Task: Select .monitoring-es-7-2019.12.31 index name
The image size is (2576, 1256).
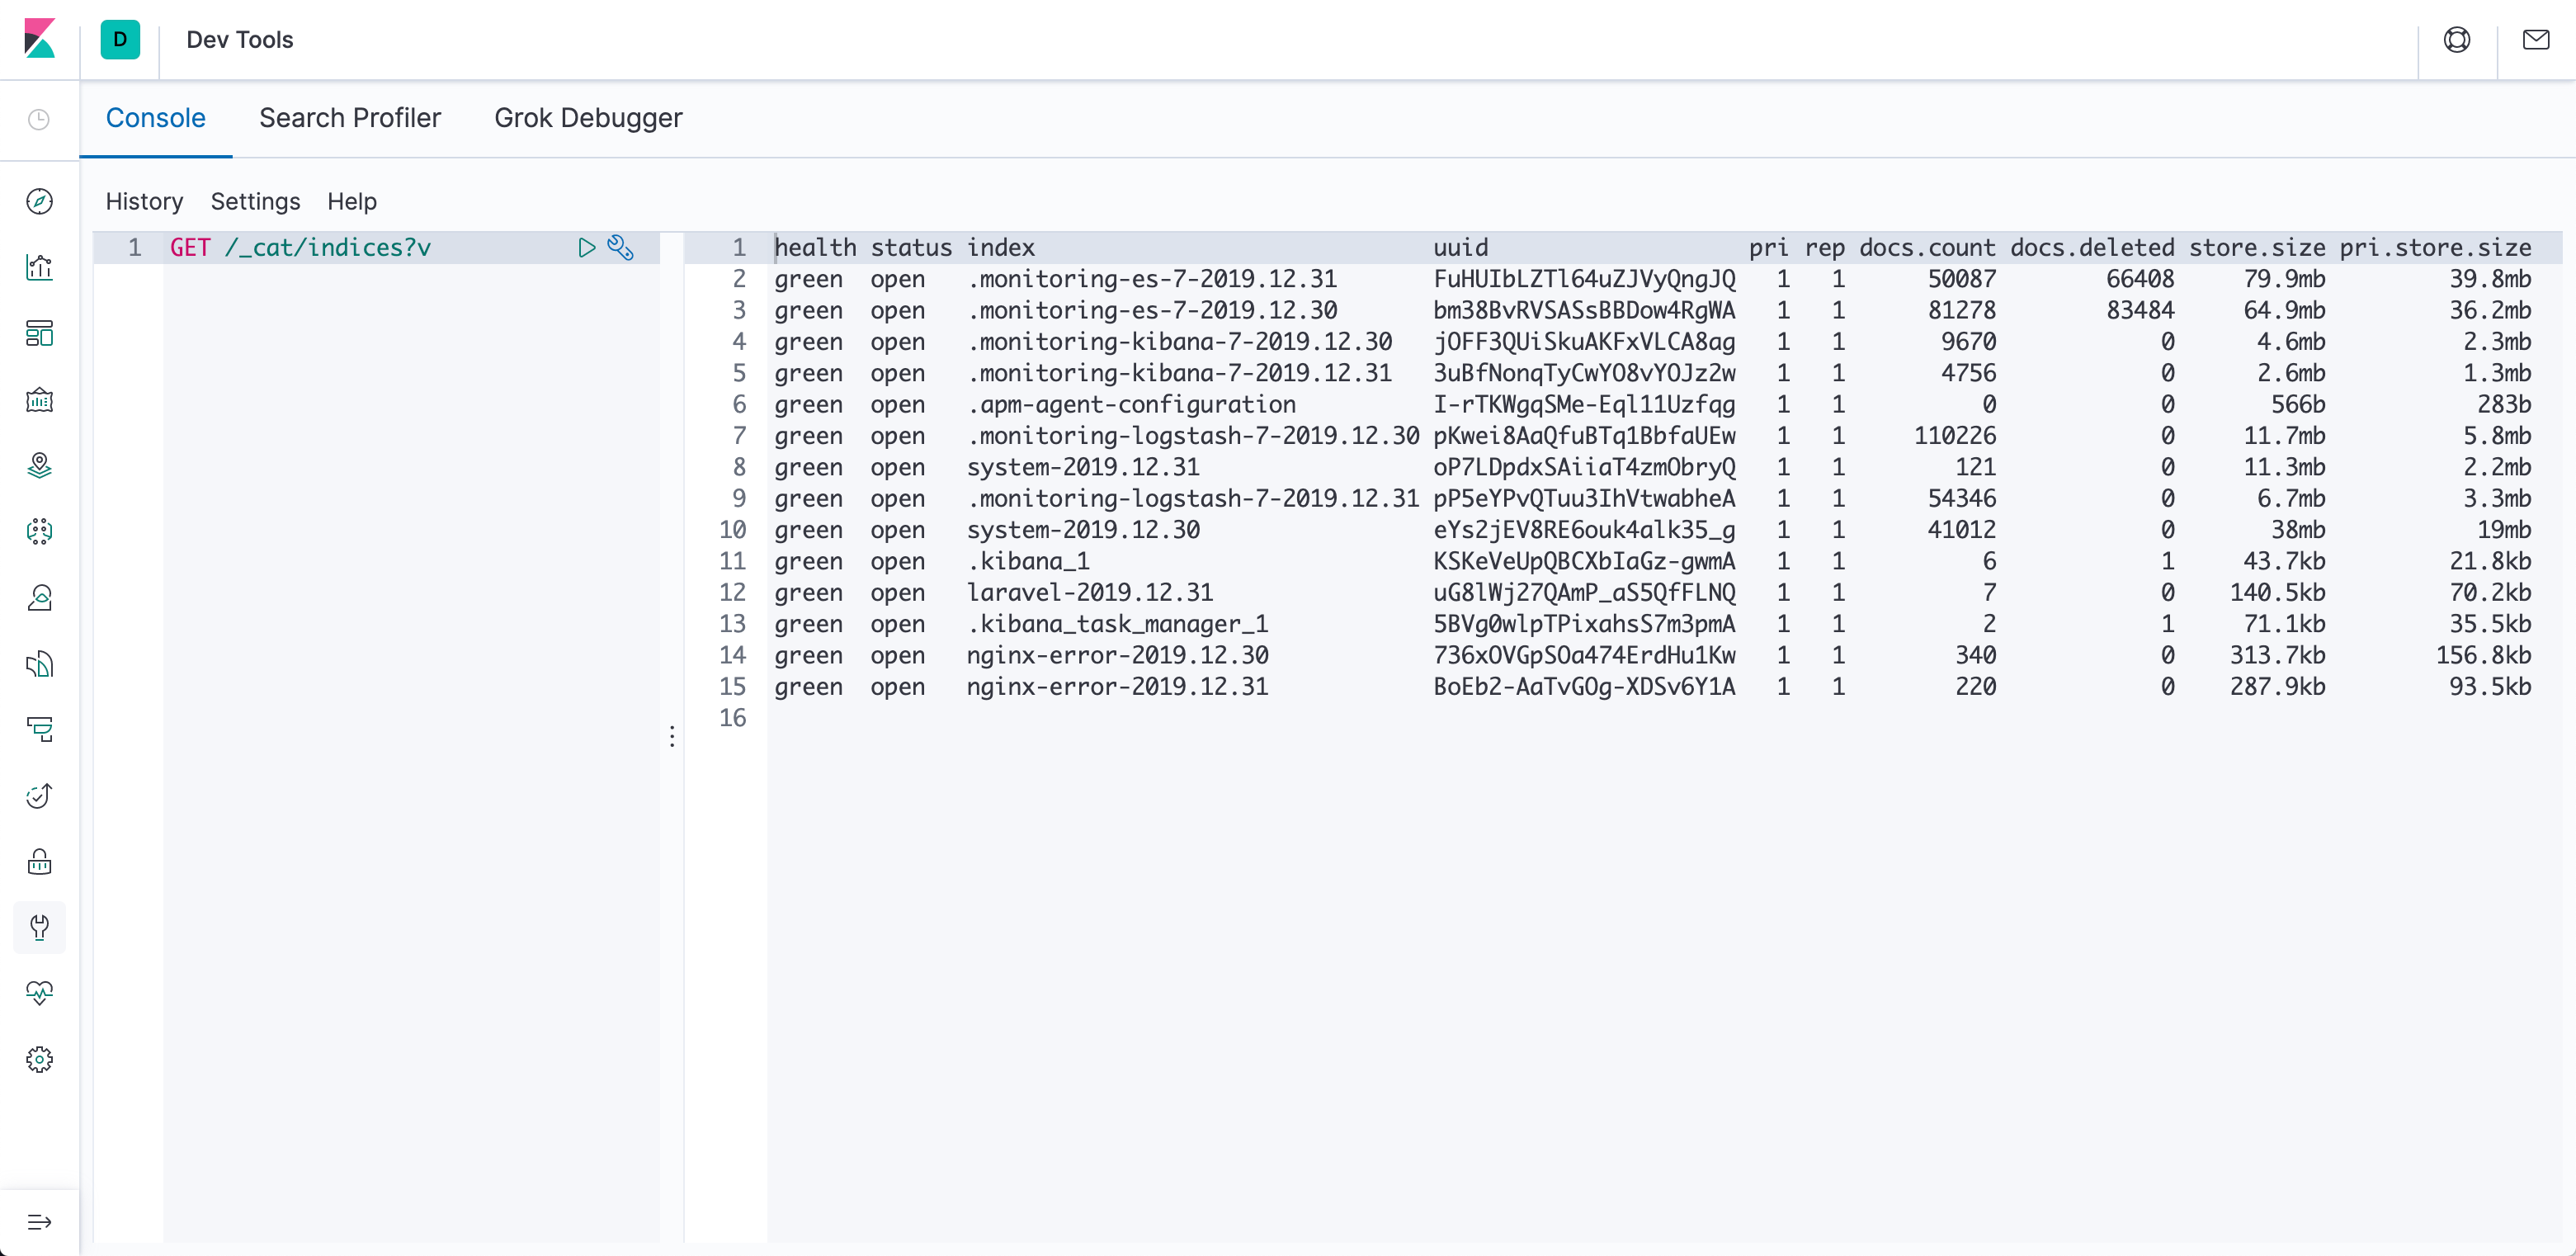Action: (1152, 279)
